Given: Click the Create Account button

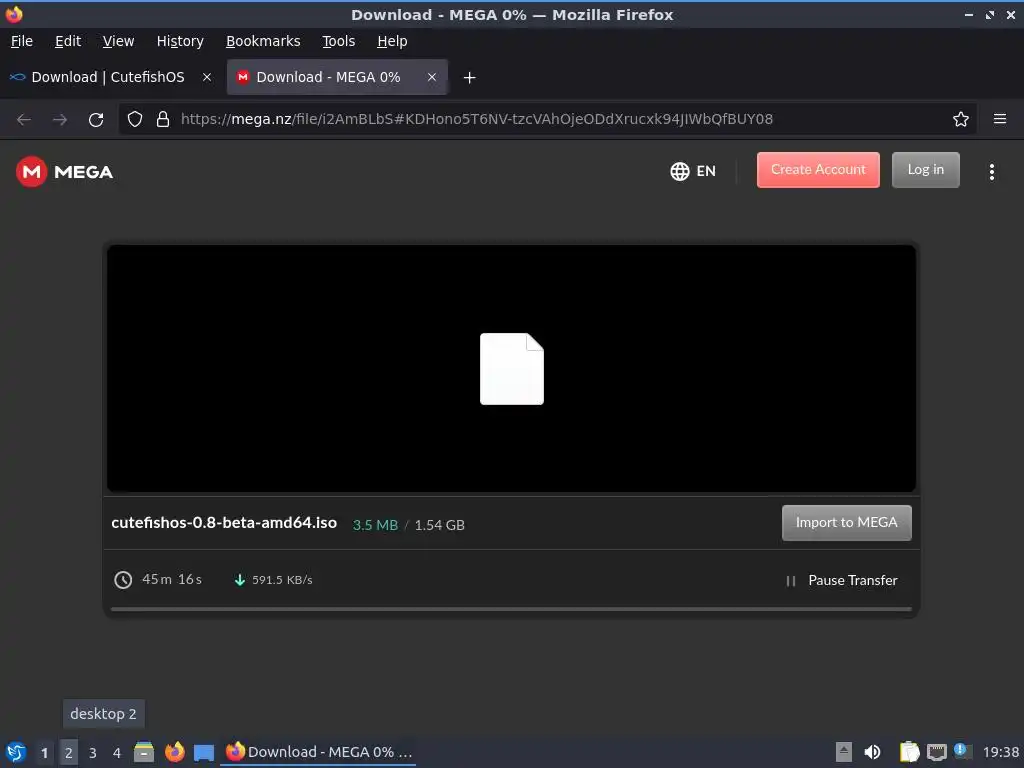Looking at the screenshot, I should coord(818,170).
